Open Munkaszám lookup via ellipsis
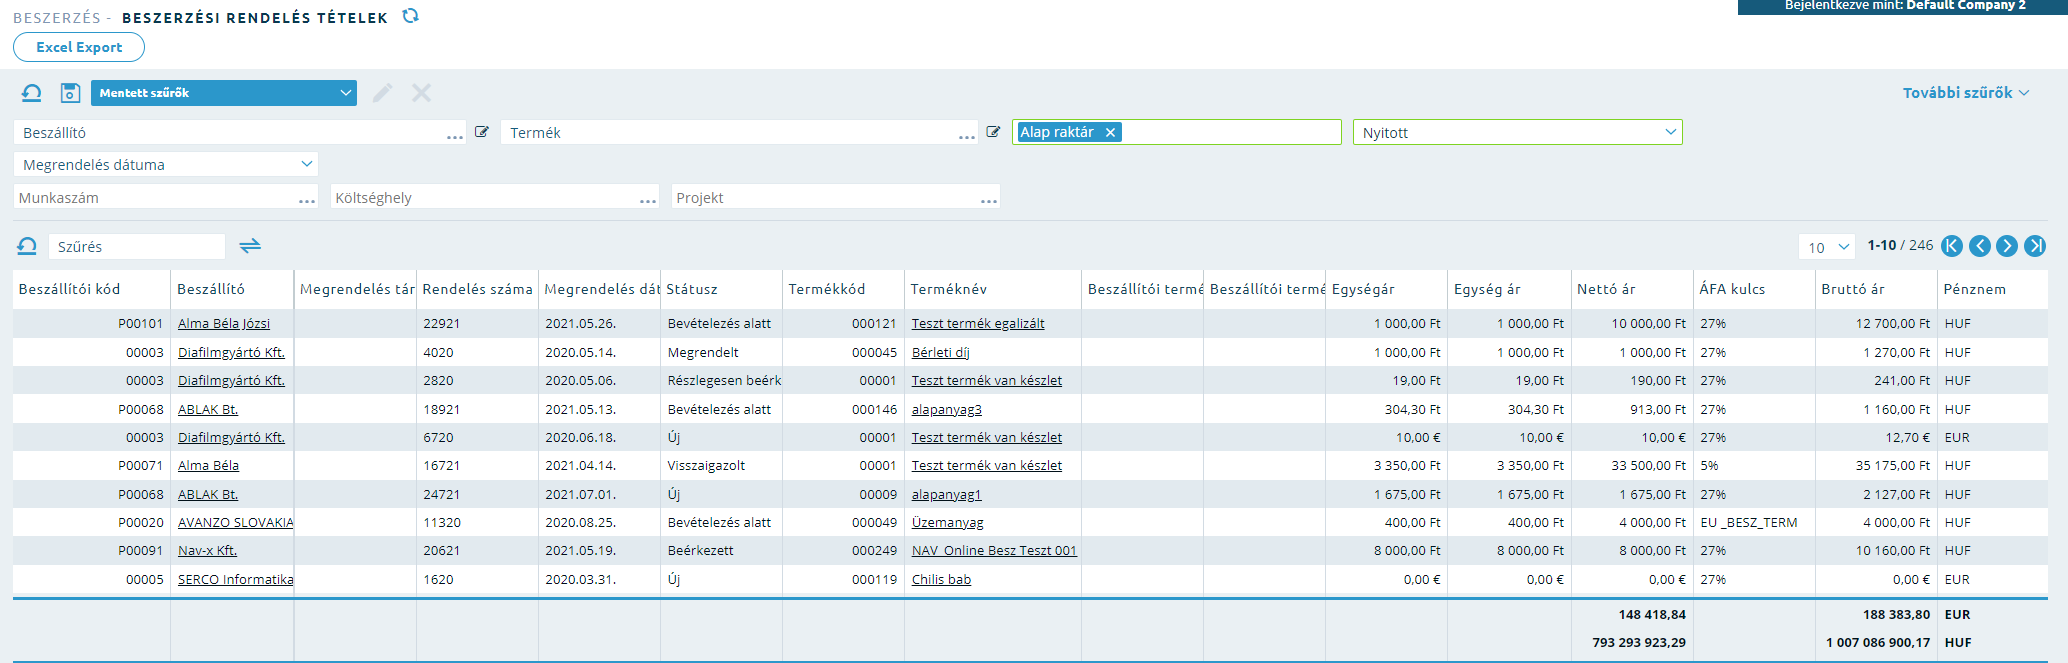2068x663 pixels. tap(307, 200)
